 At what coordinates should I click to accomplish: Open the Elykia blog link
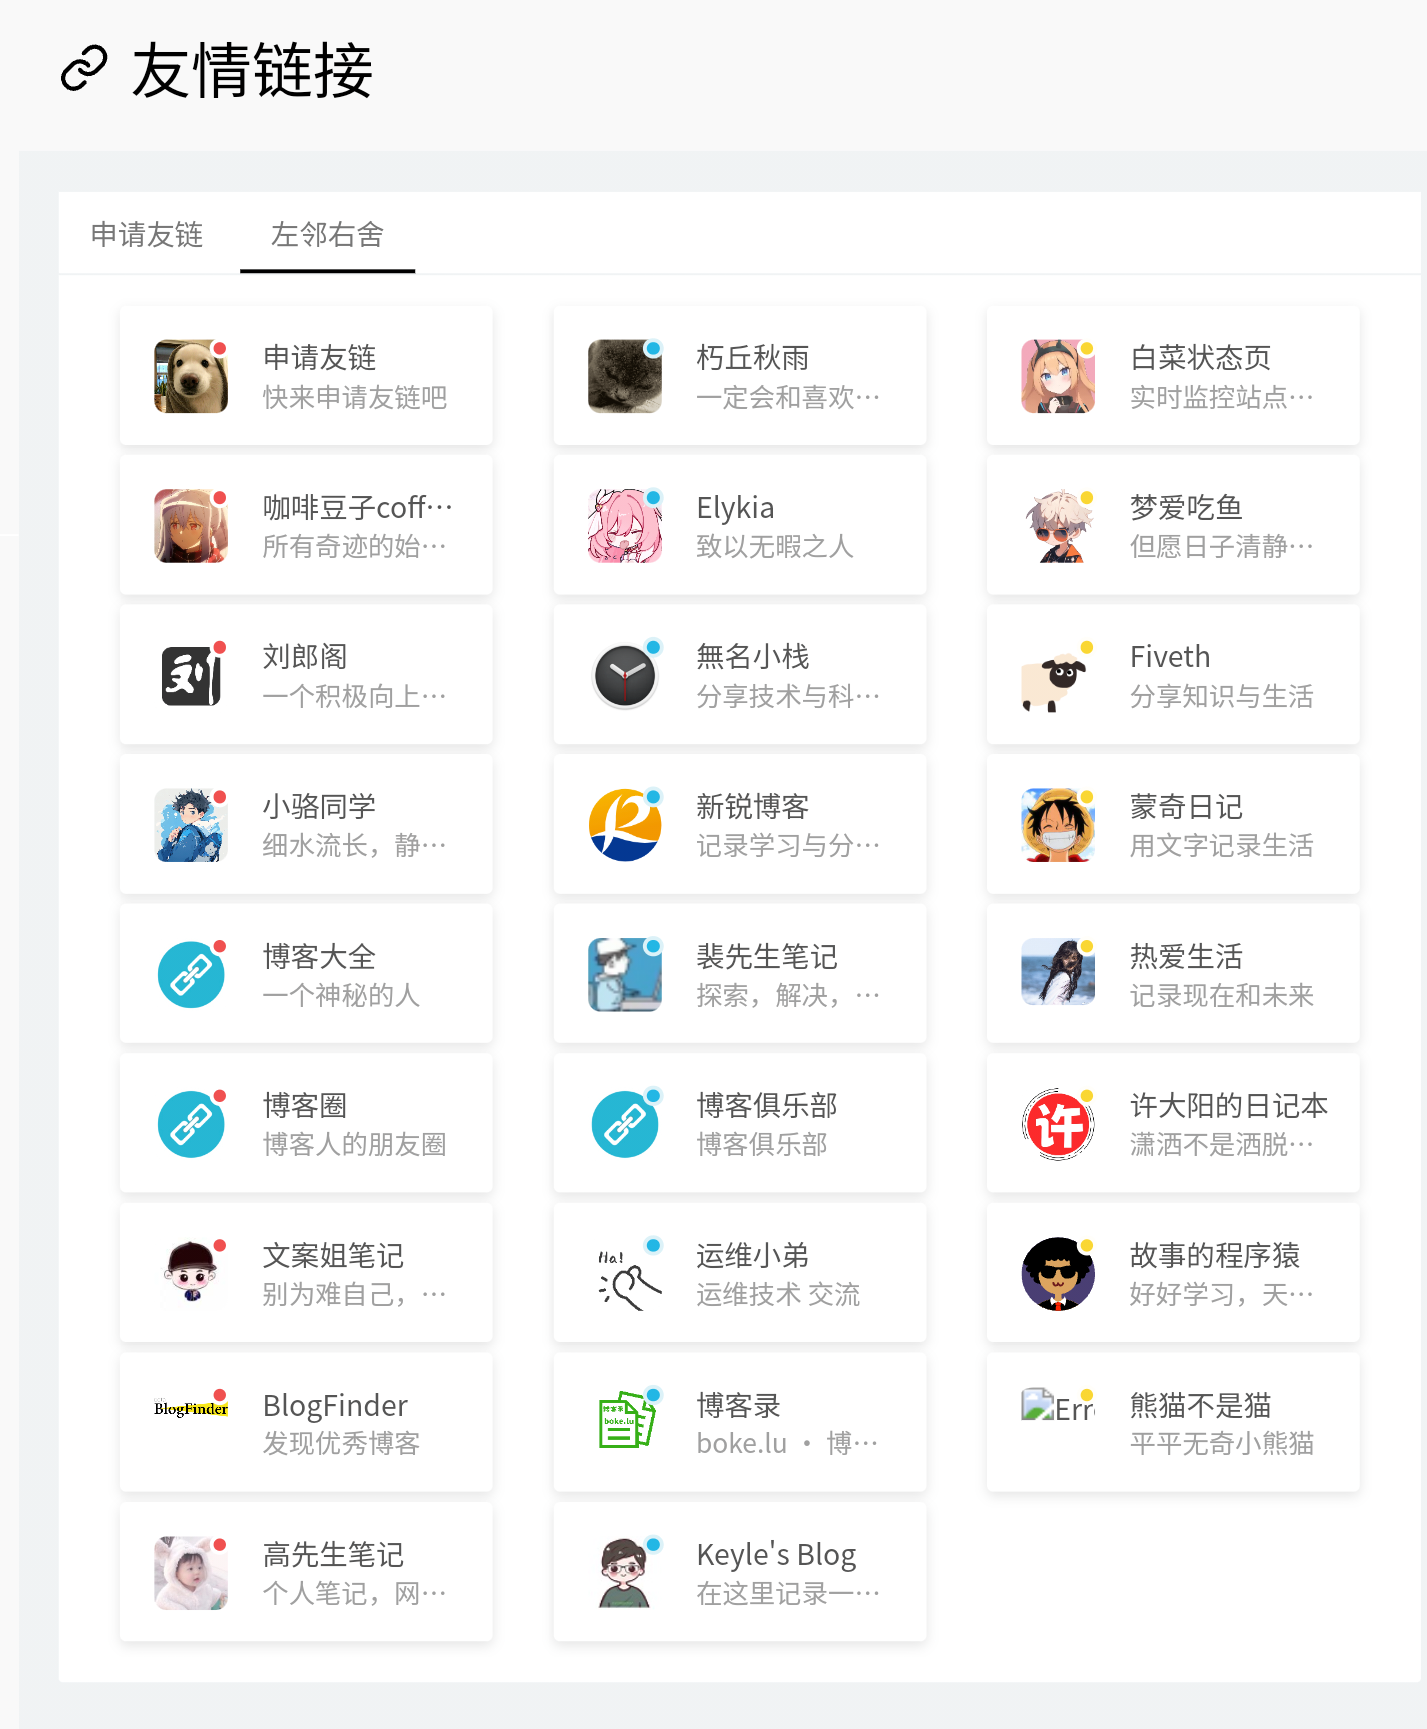735,508
